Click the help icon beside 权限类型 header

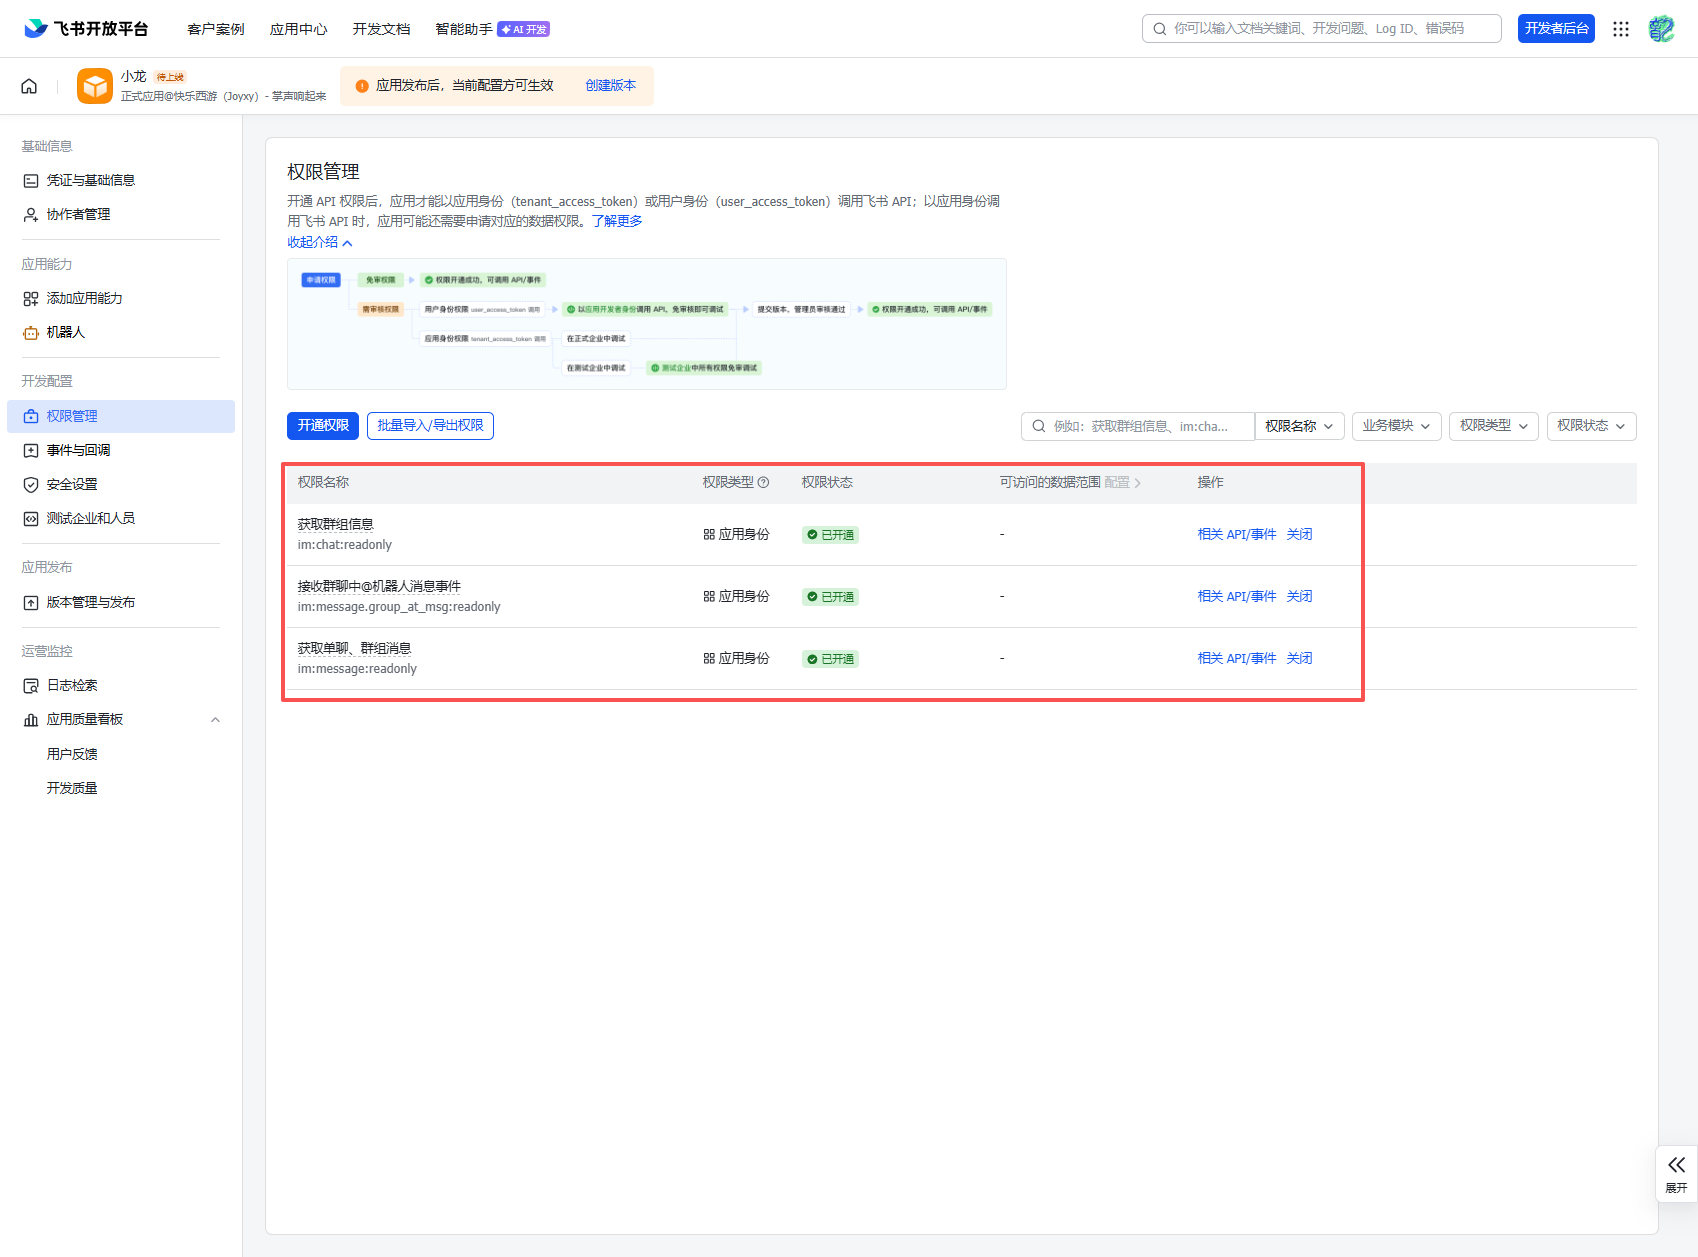coord(764,482)
